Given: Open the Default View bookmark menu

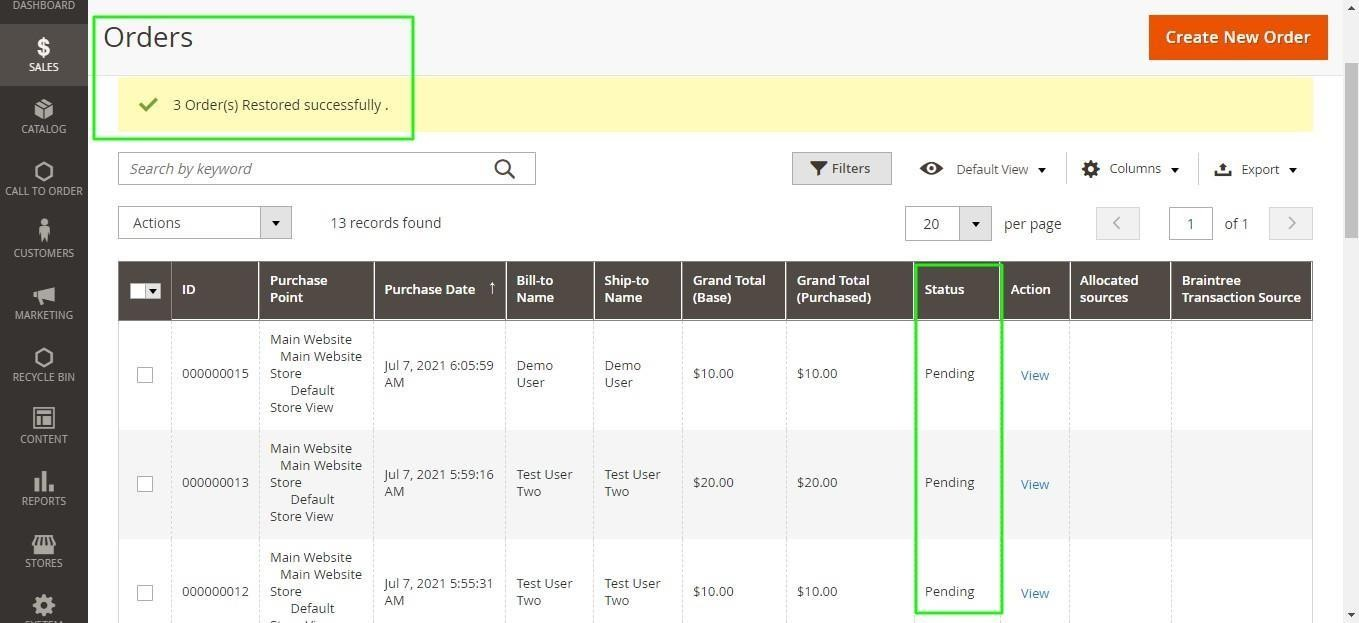Looking at the screenshot, I should pos(983,169).
